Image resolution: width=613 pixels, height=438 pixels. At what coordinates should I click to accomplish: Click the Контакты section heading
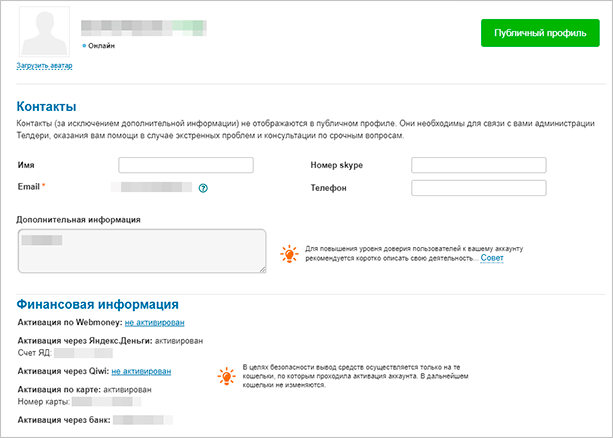tap(47, 106)
